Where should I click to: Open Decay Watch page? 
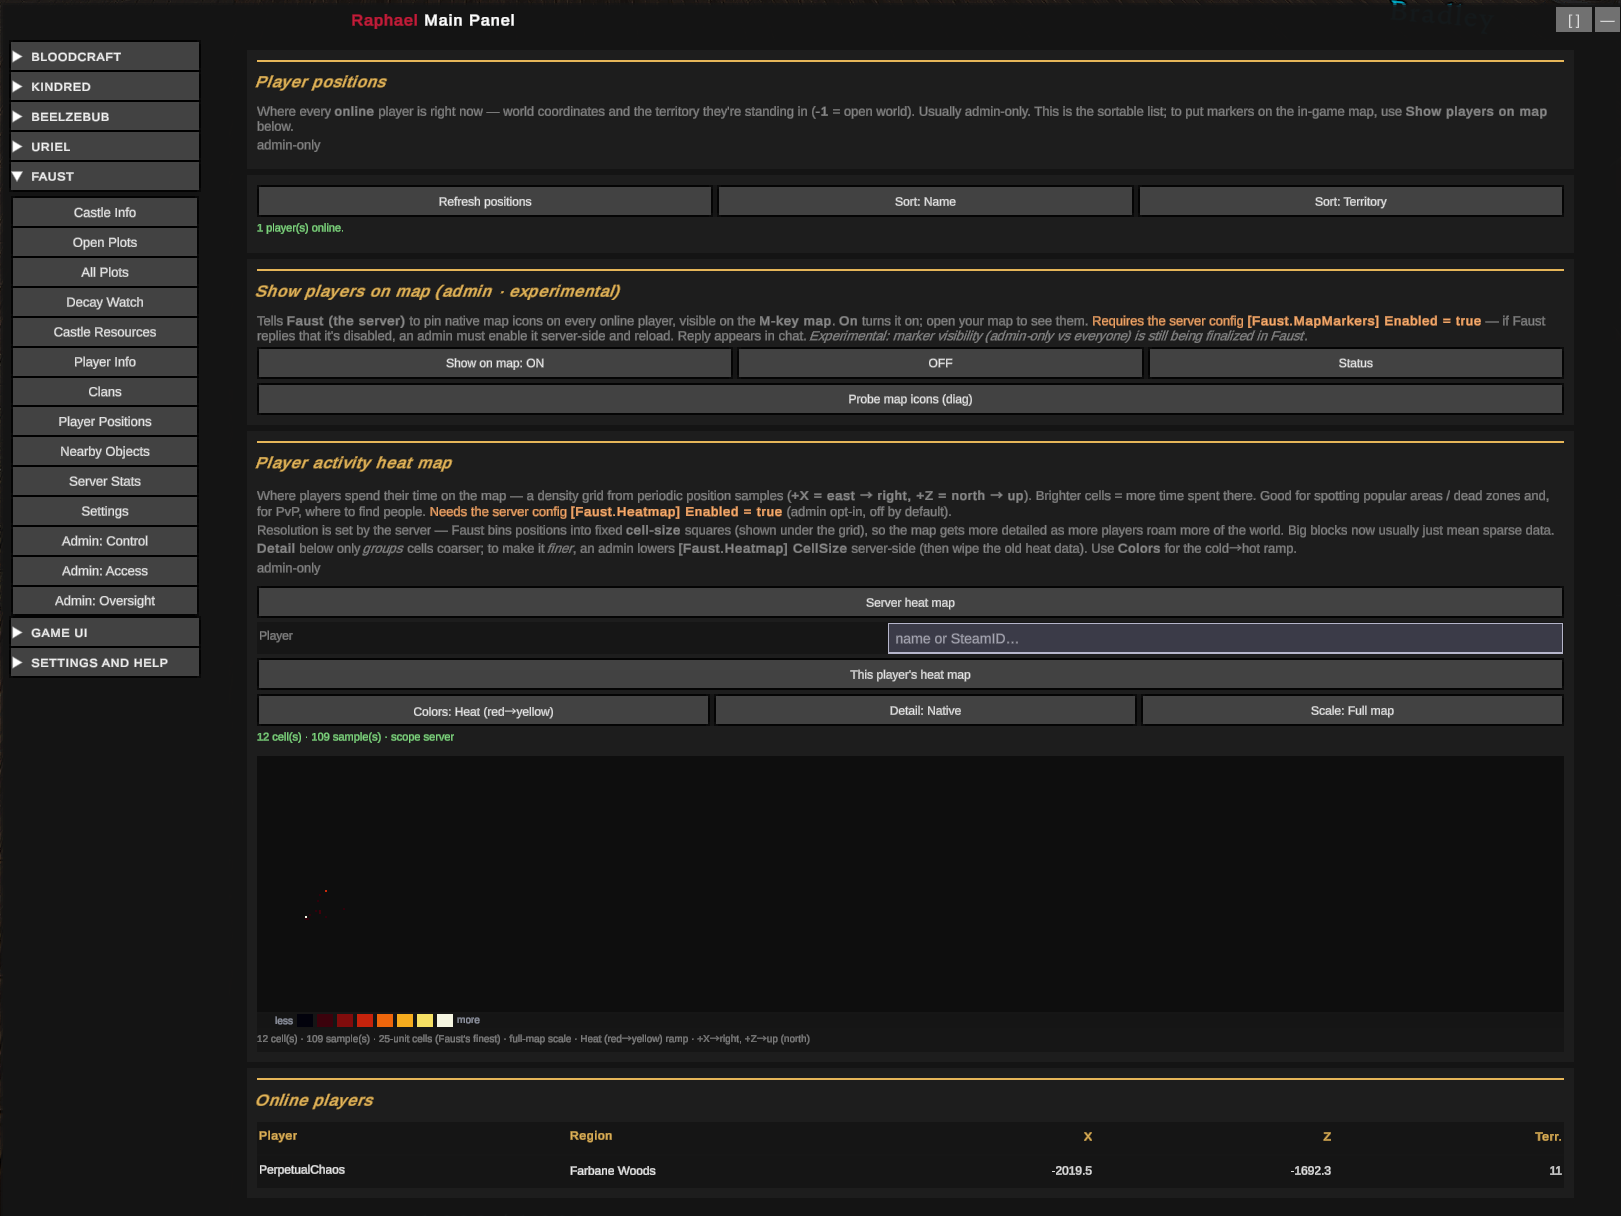point(105,302)
